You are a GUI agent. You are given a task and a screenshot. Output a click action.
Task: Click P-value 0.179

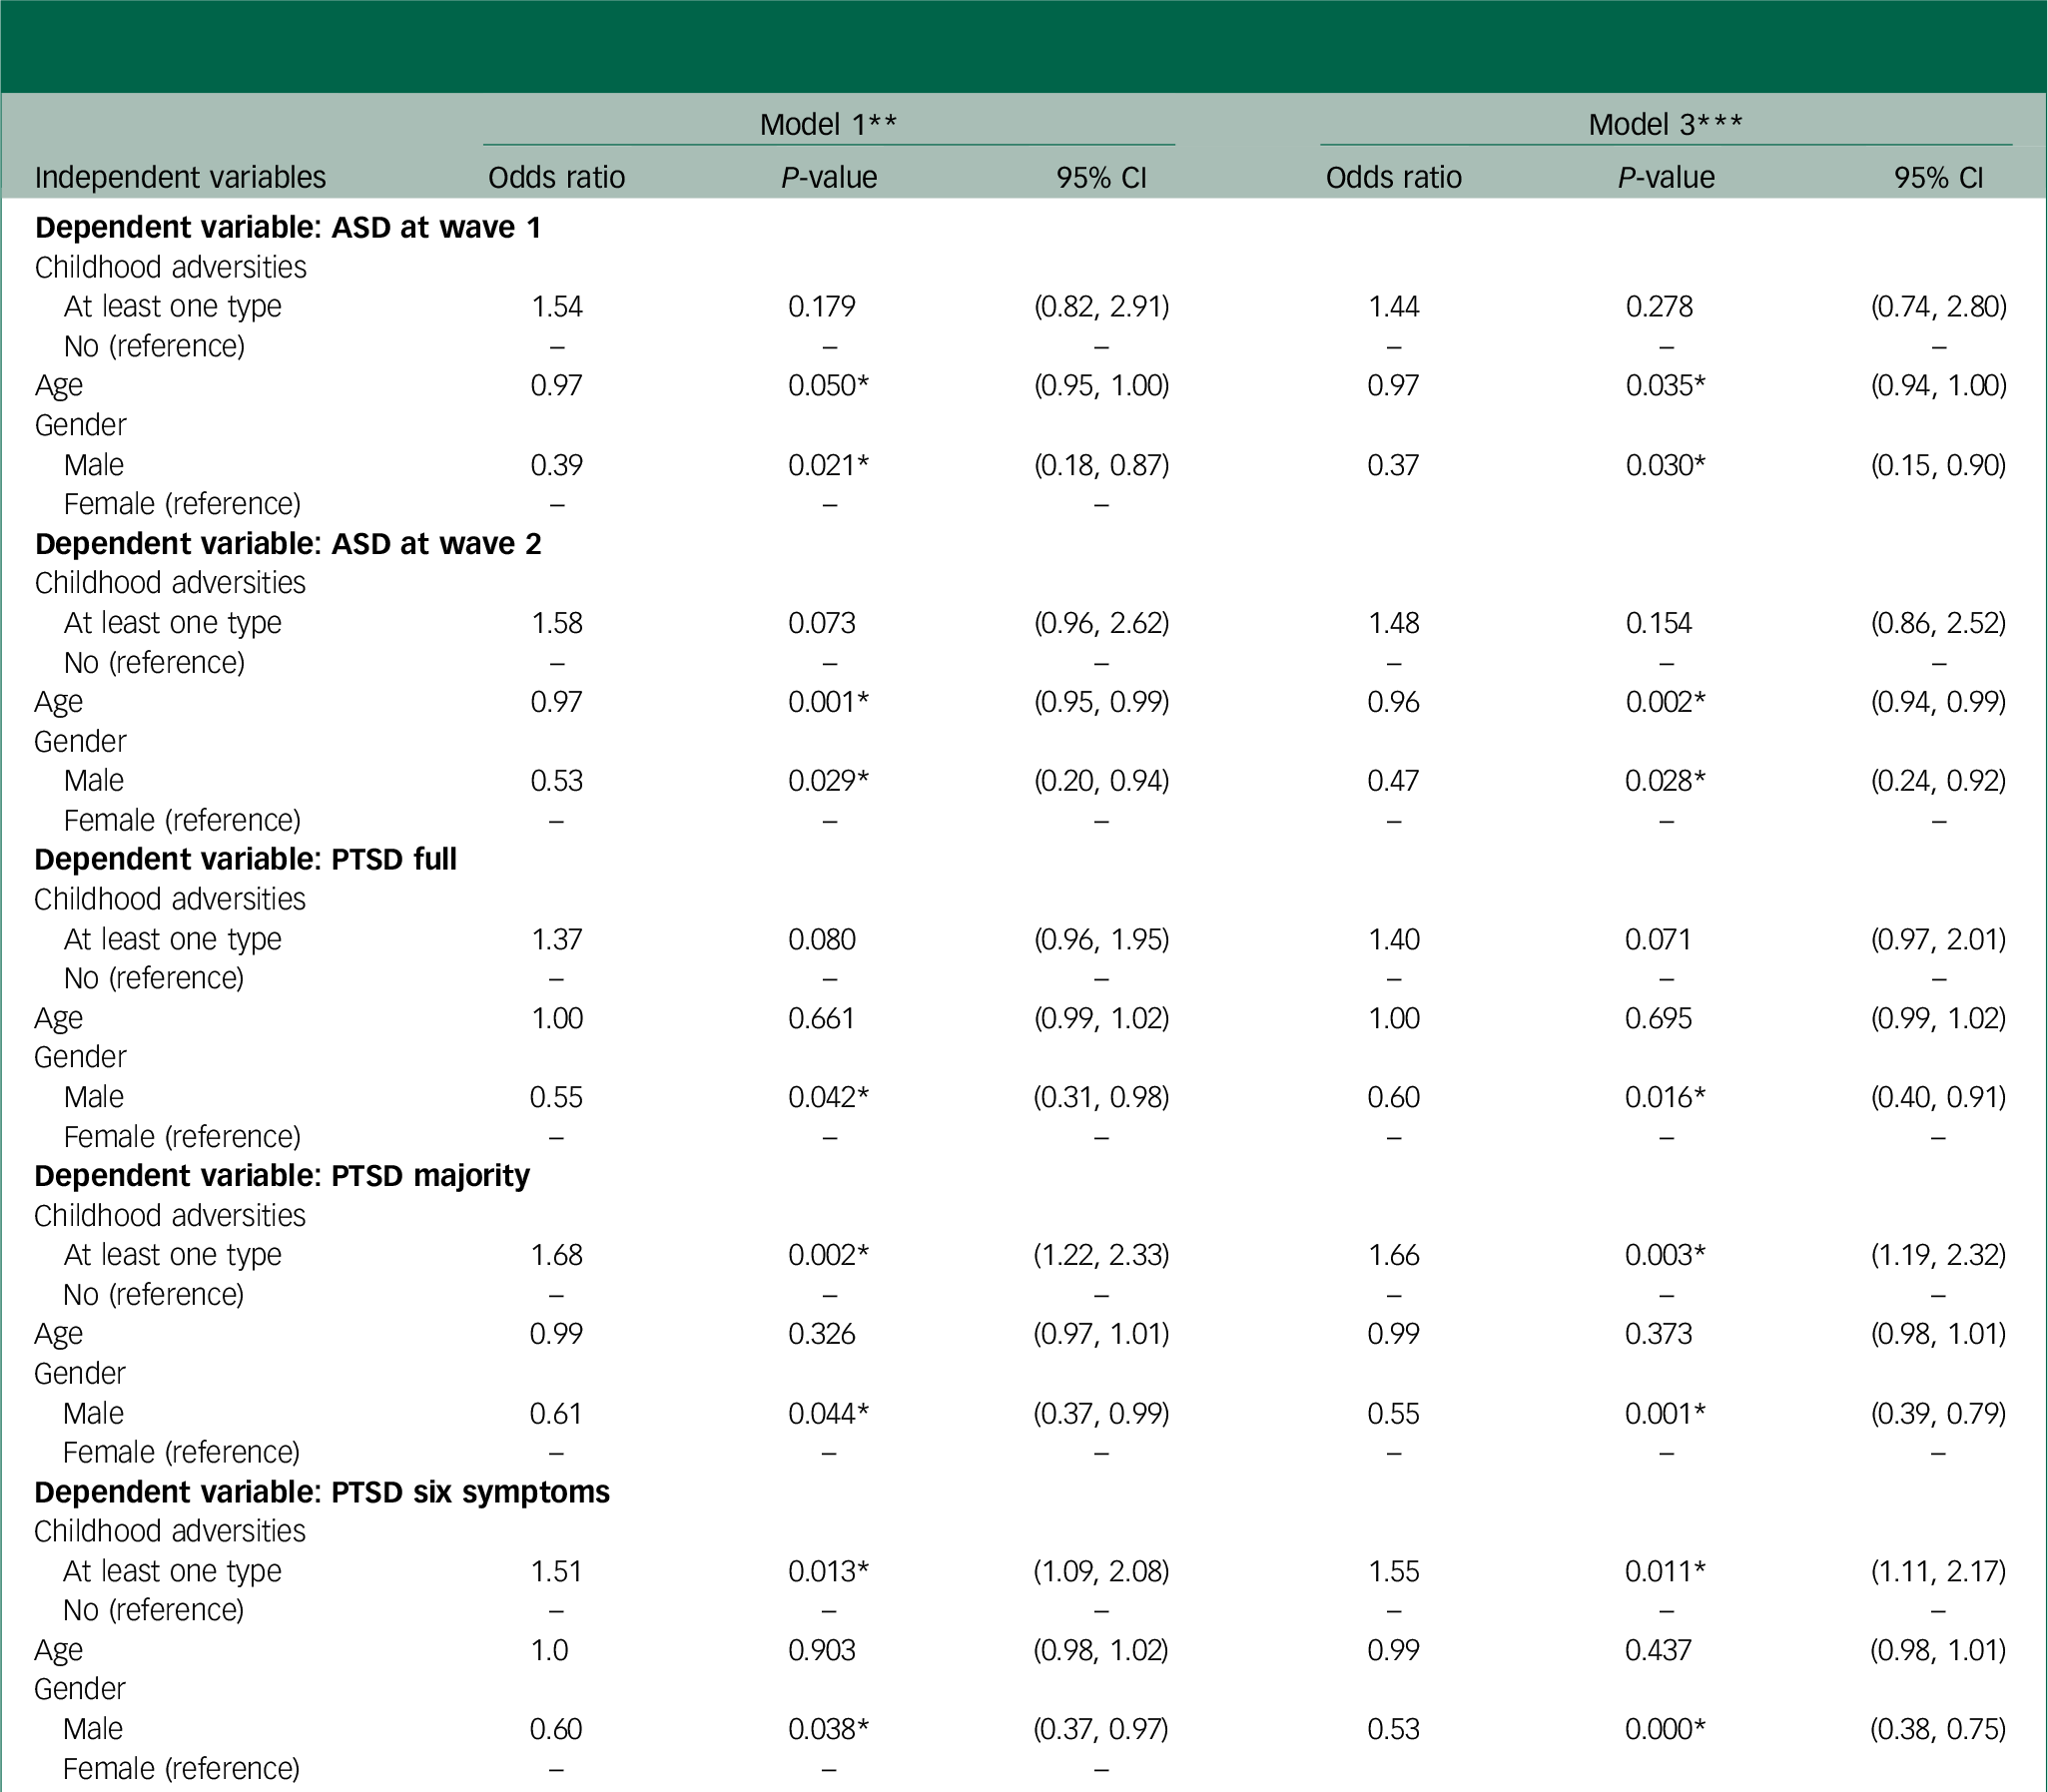tap(821, 306)
